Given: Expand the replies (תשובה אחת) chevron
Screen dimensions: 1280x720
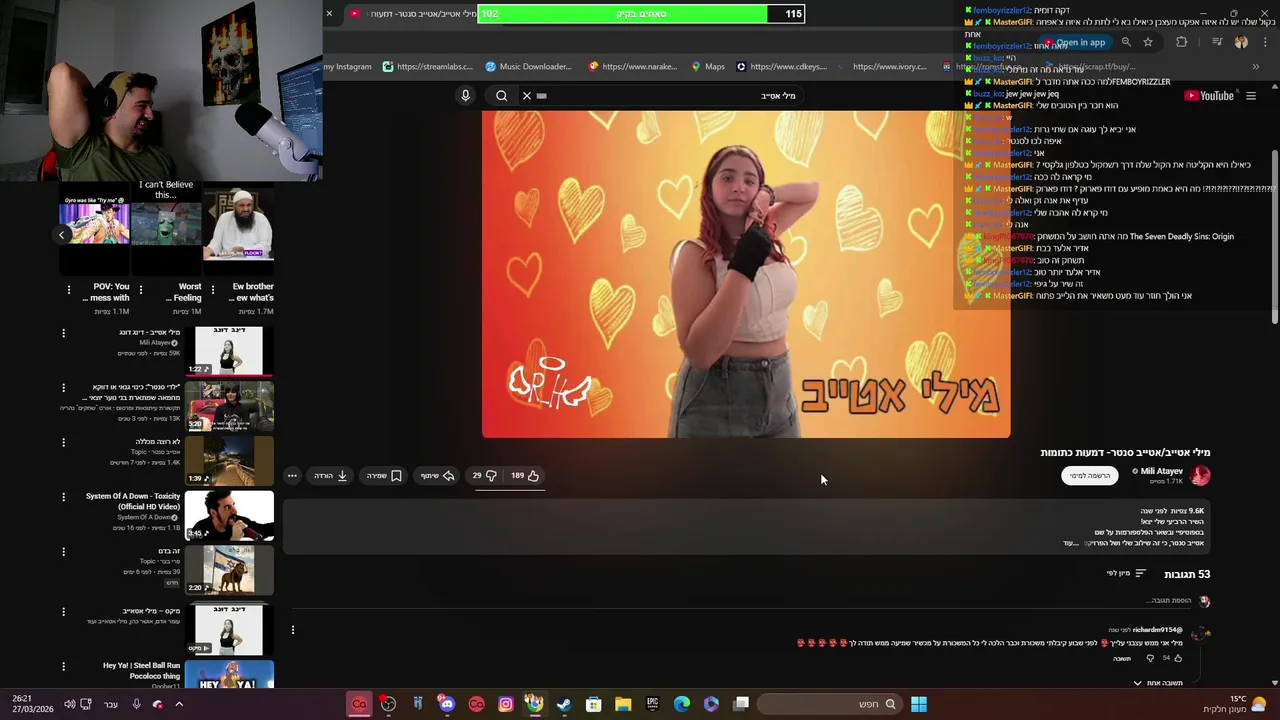Looking at the screenshot, I should coord(1137,683).
